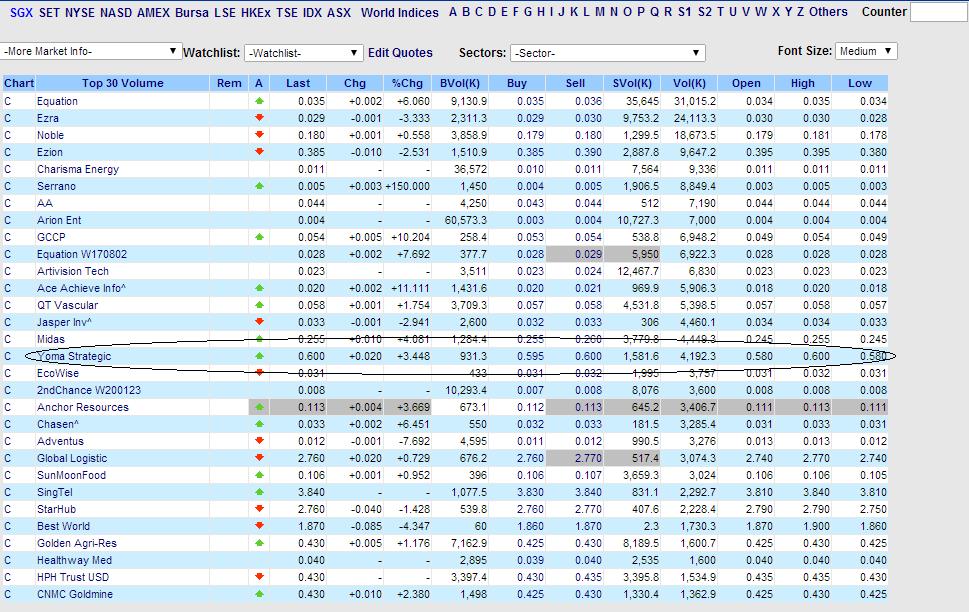
Task: Filter counters by S1 link
Action: [685, 12]
